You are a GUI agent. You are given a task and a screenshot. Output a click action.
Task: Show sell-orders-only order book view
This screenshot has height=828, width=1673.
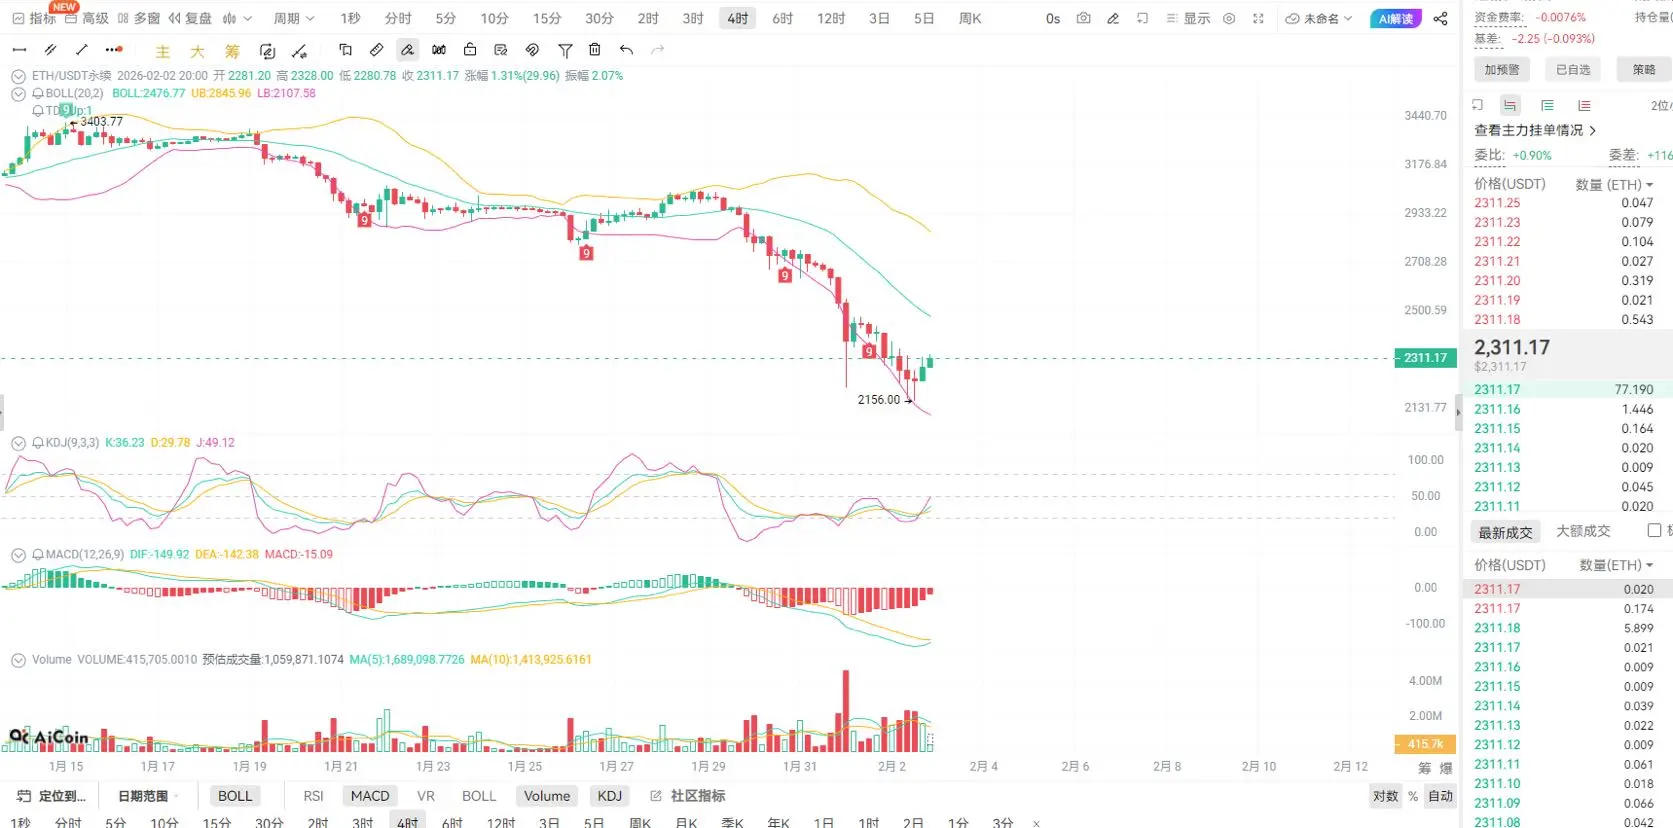tap(1584, 105)
